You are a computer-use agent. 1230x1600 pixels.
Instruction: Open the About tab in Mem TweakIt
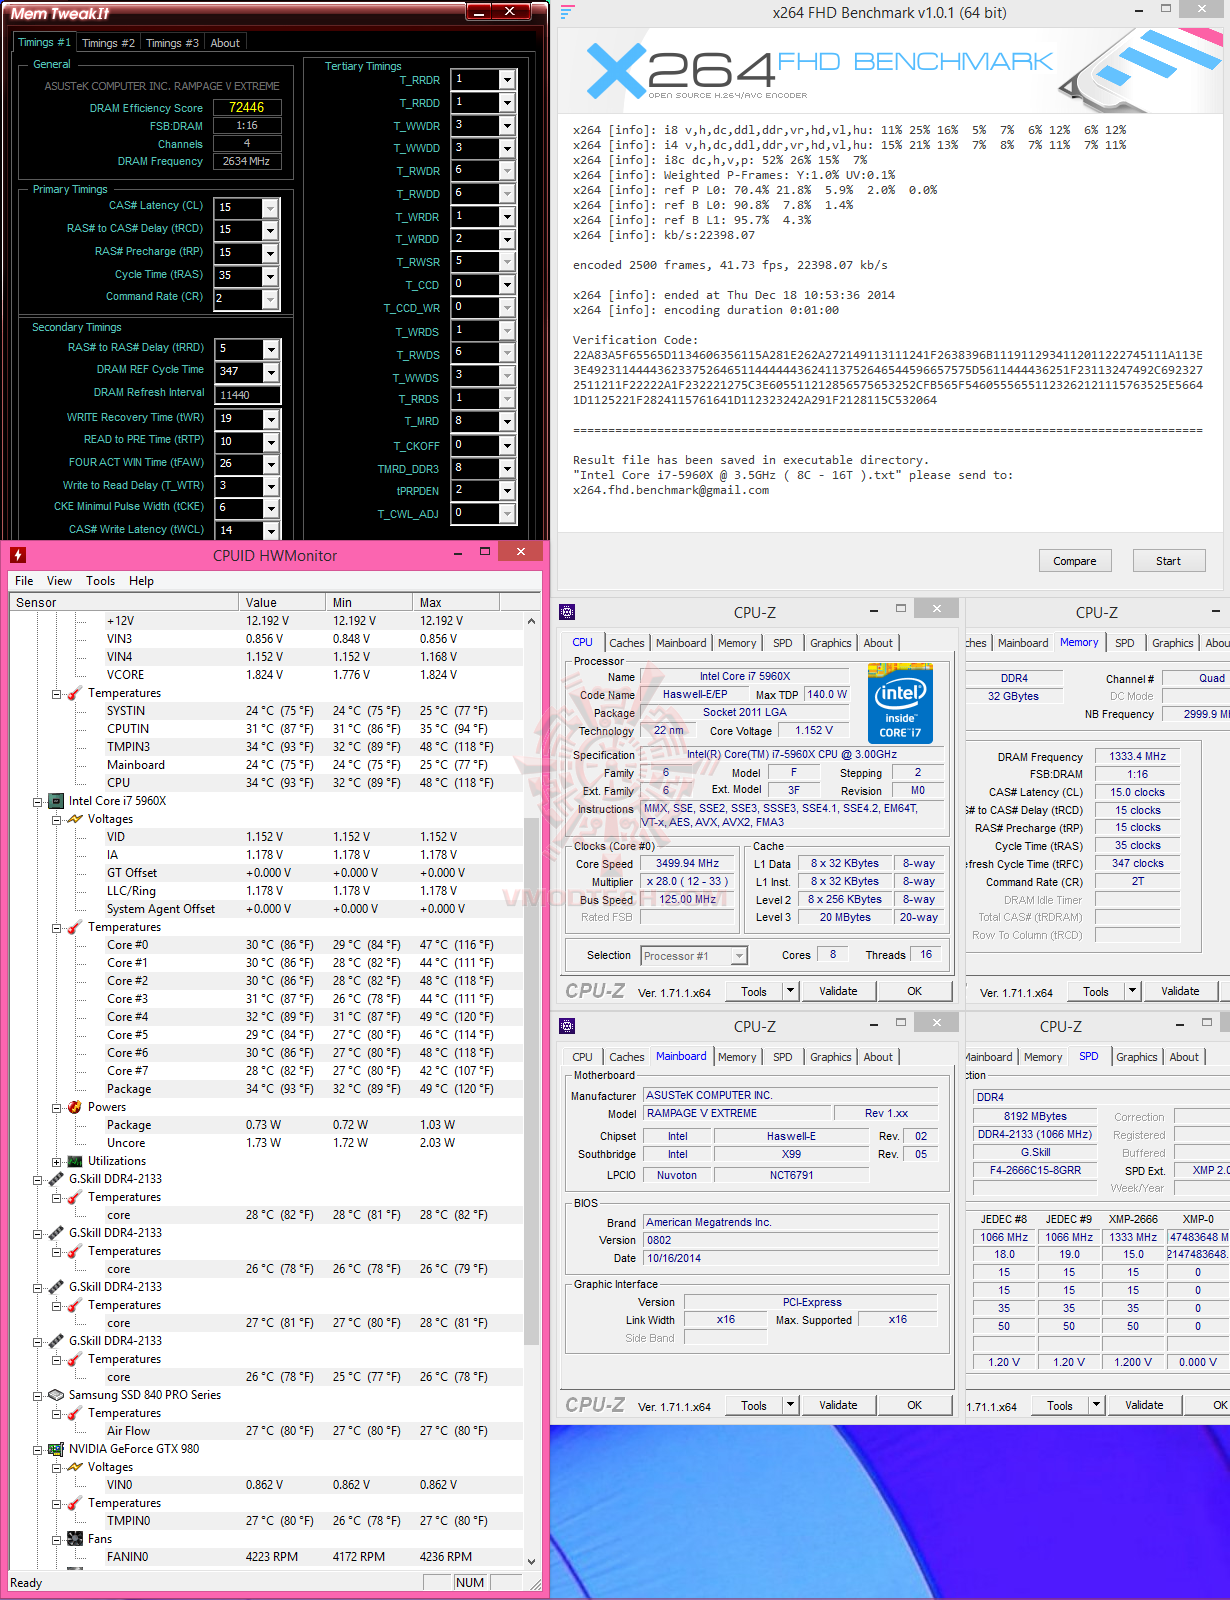coord(225,43)
